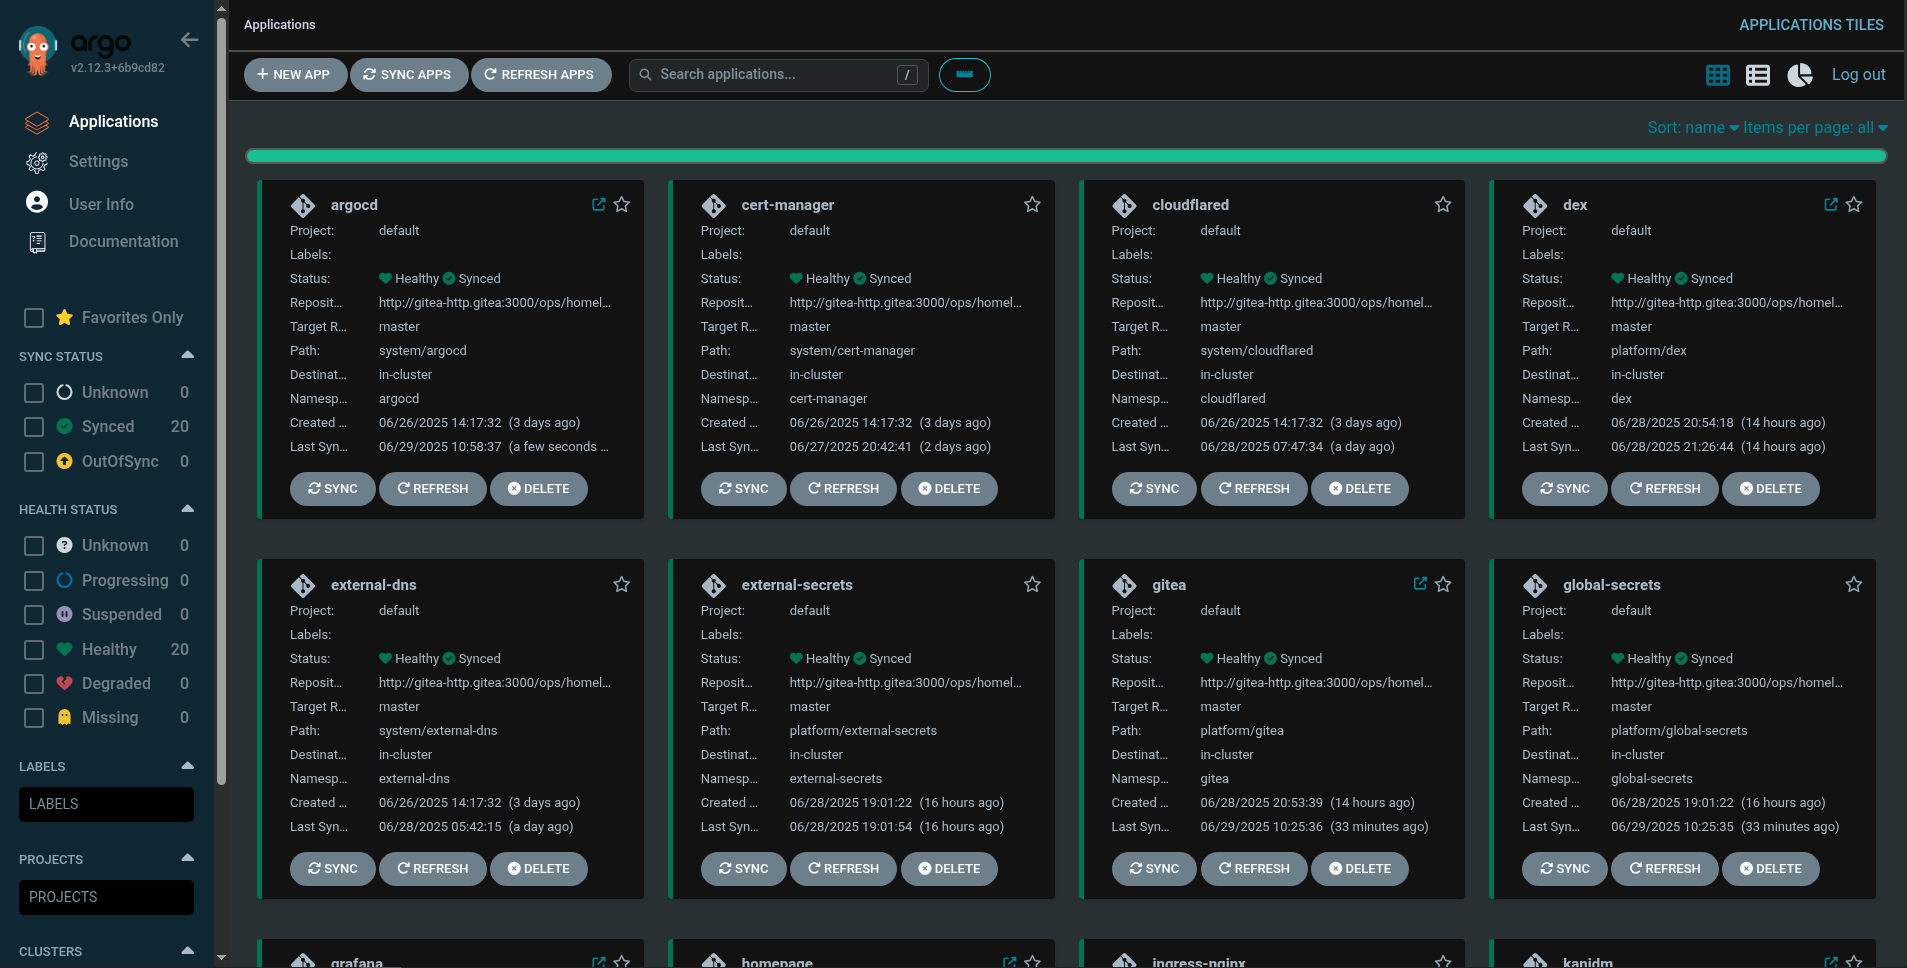Collapse sidebar with the back arrow
The height and width of the screenshot is (968, 1907).
click(189, 40)
